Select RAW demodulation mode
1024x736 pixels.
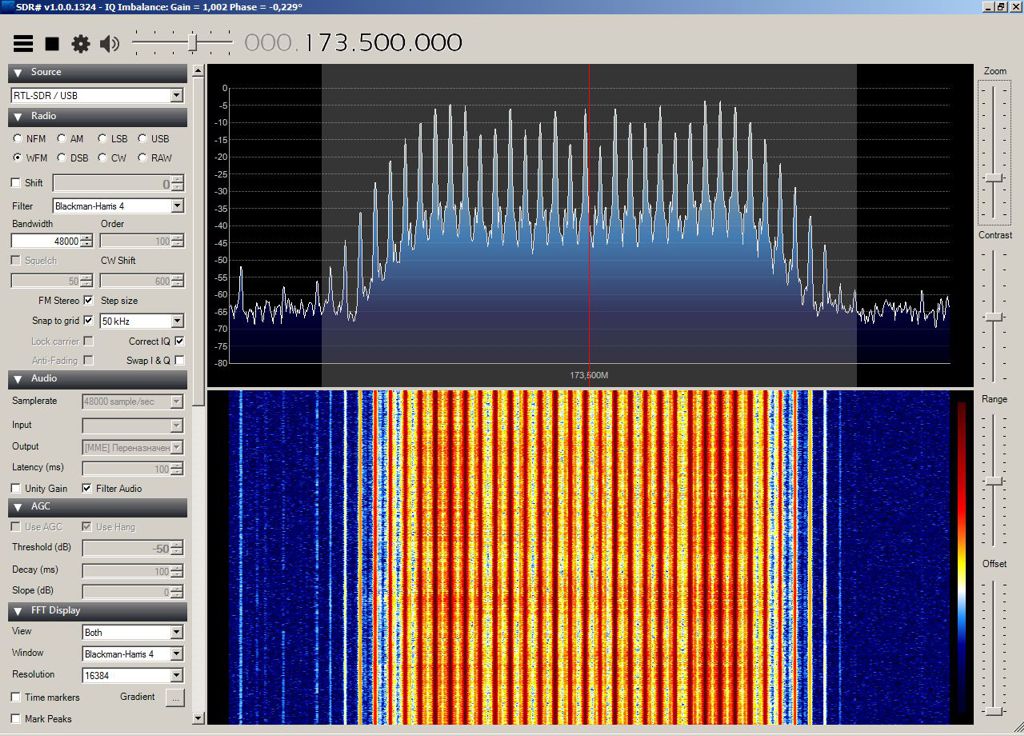pos(142,157)
